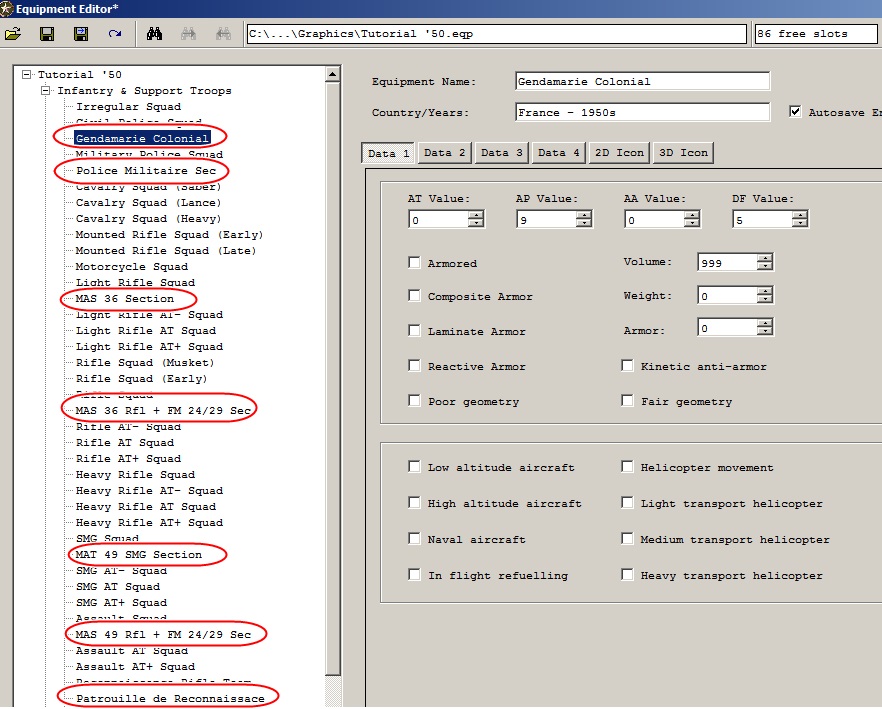
Task: Select MAS 49 Rfl + FM 24/29 Sec
Action: (x=163, y=634)
